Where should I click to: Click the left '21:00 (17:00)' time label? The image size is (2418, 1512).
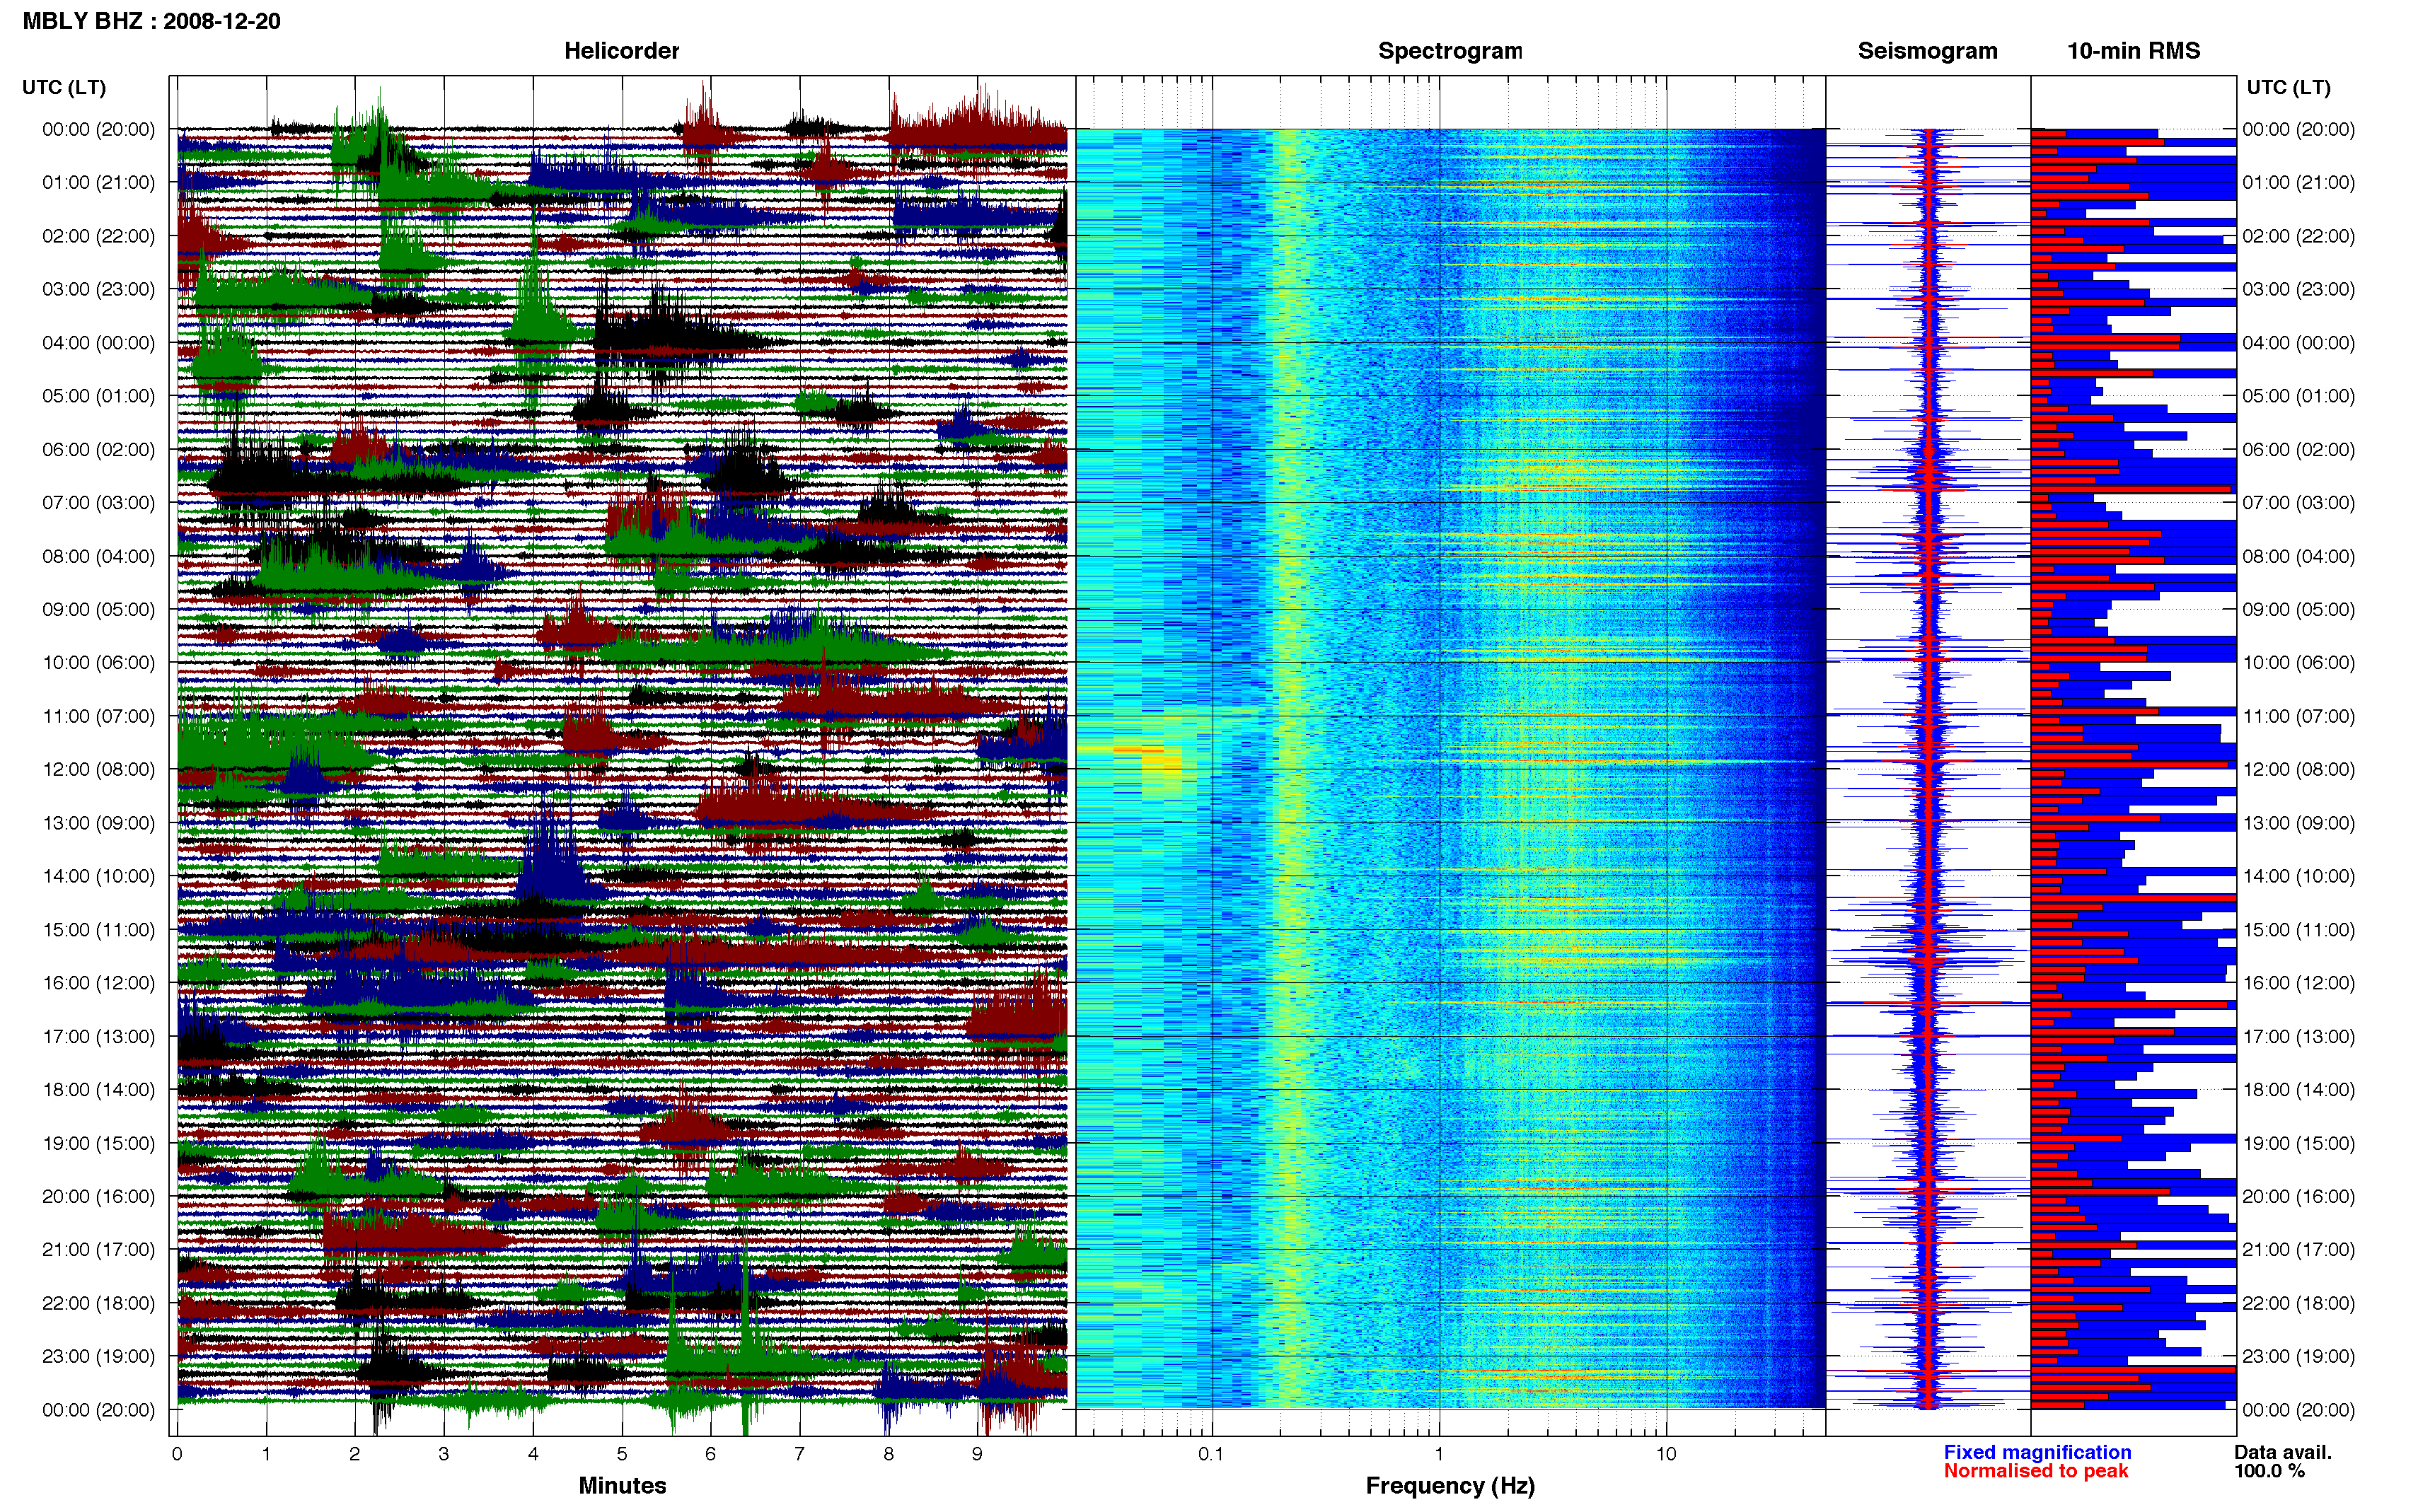click(x=98, y=1249)
